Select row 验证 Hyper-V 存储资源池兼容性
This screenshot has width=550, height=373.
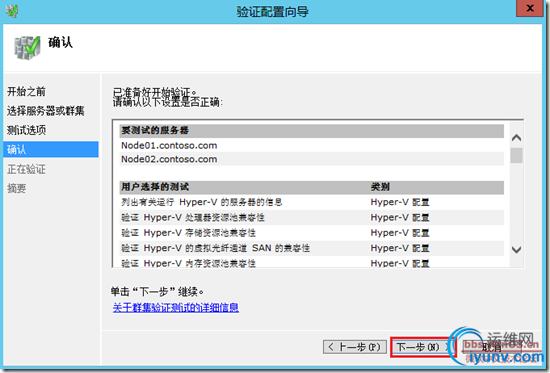[x=312, y=233]
